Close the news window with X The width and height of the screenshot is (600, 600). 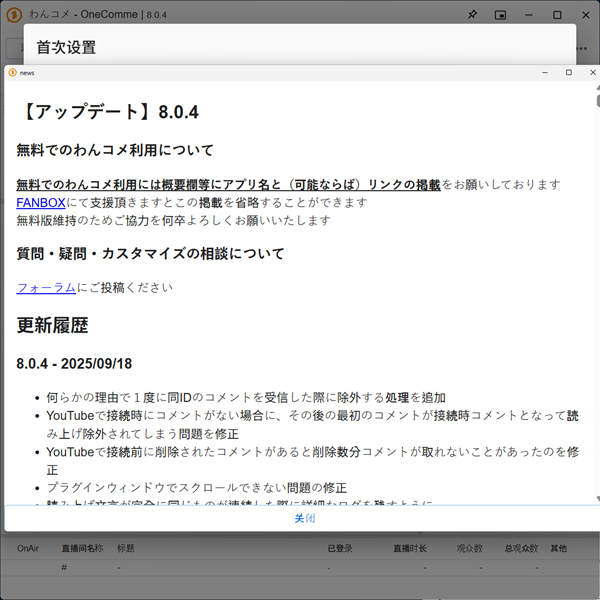click(x=589, y=73)
